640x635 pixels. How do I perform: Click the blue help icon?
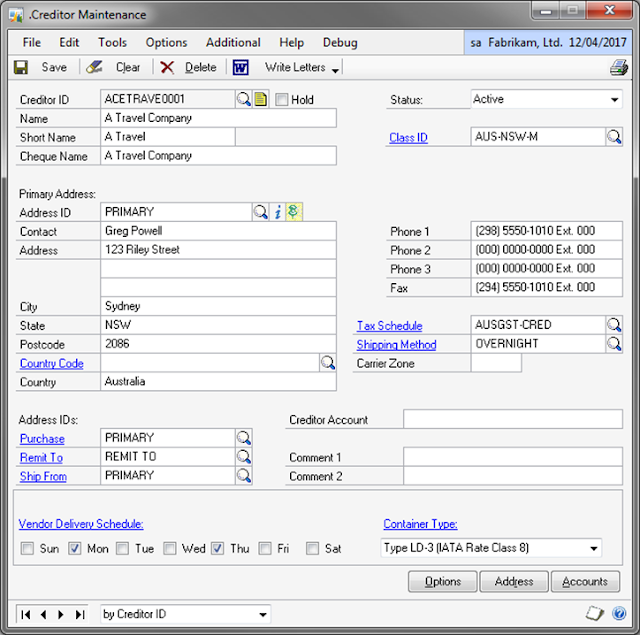[x=619, y=613]
